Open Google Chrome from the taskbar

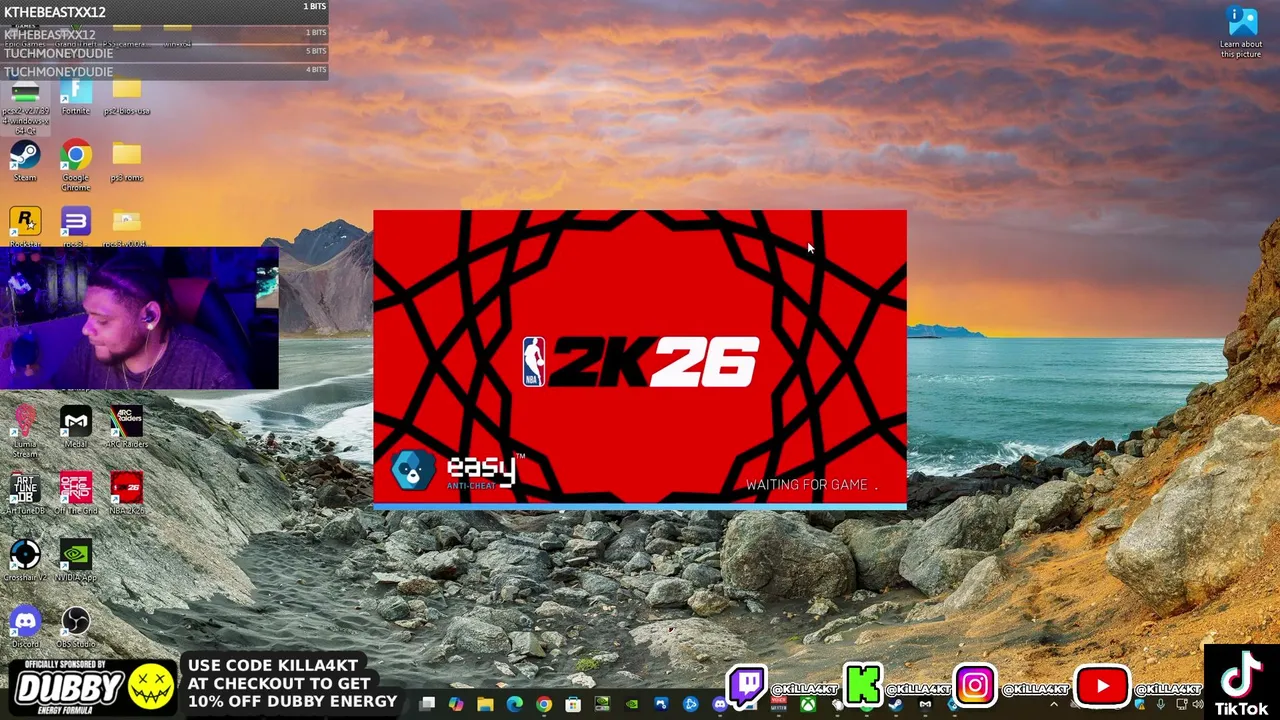(543, 704)
